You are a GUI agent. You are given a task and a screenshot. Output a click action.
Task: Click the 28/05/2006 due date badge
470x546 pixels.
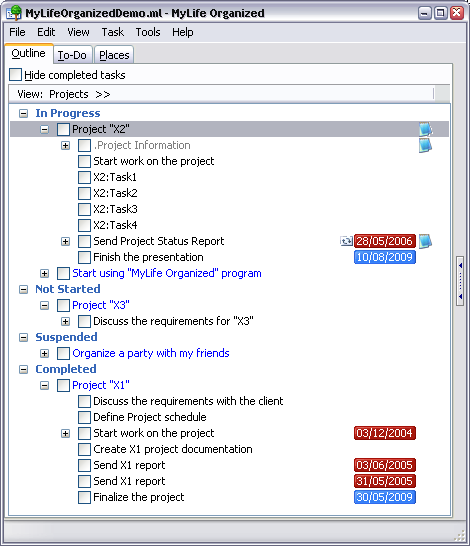(x=385, y=241)
